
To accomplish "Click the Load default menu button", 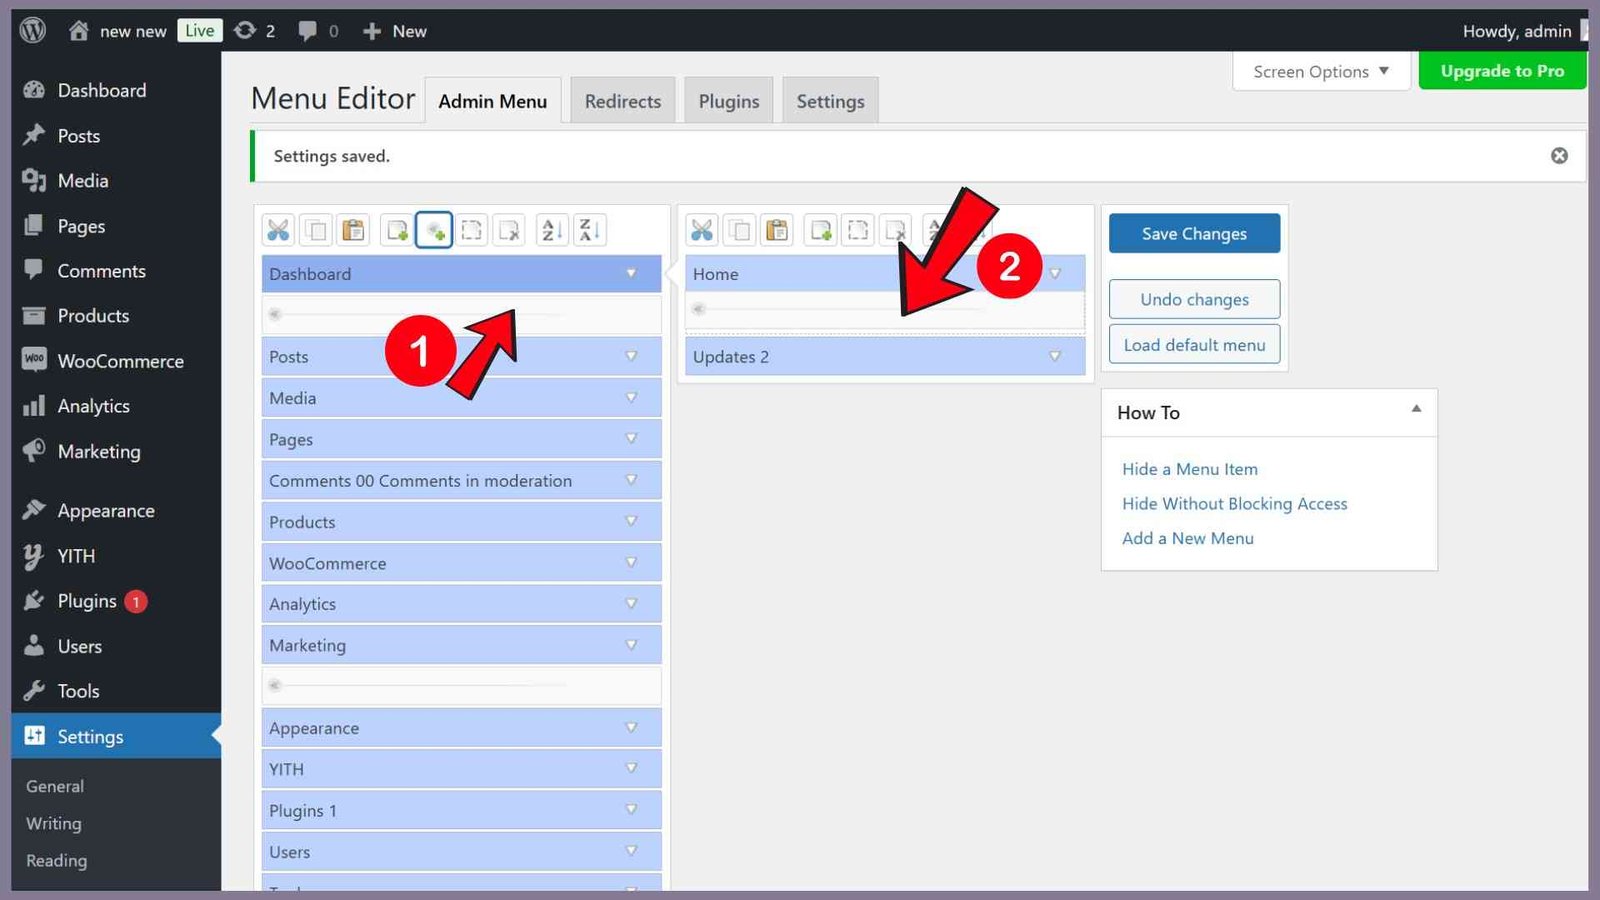I will tap(1194, 345).
